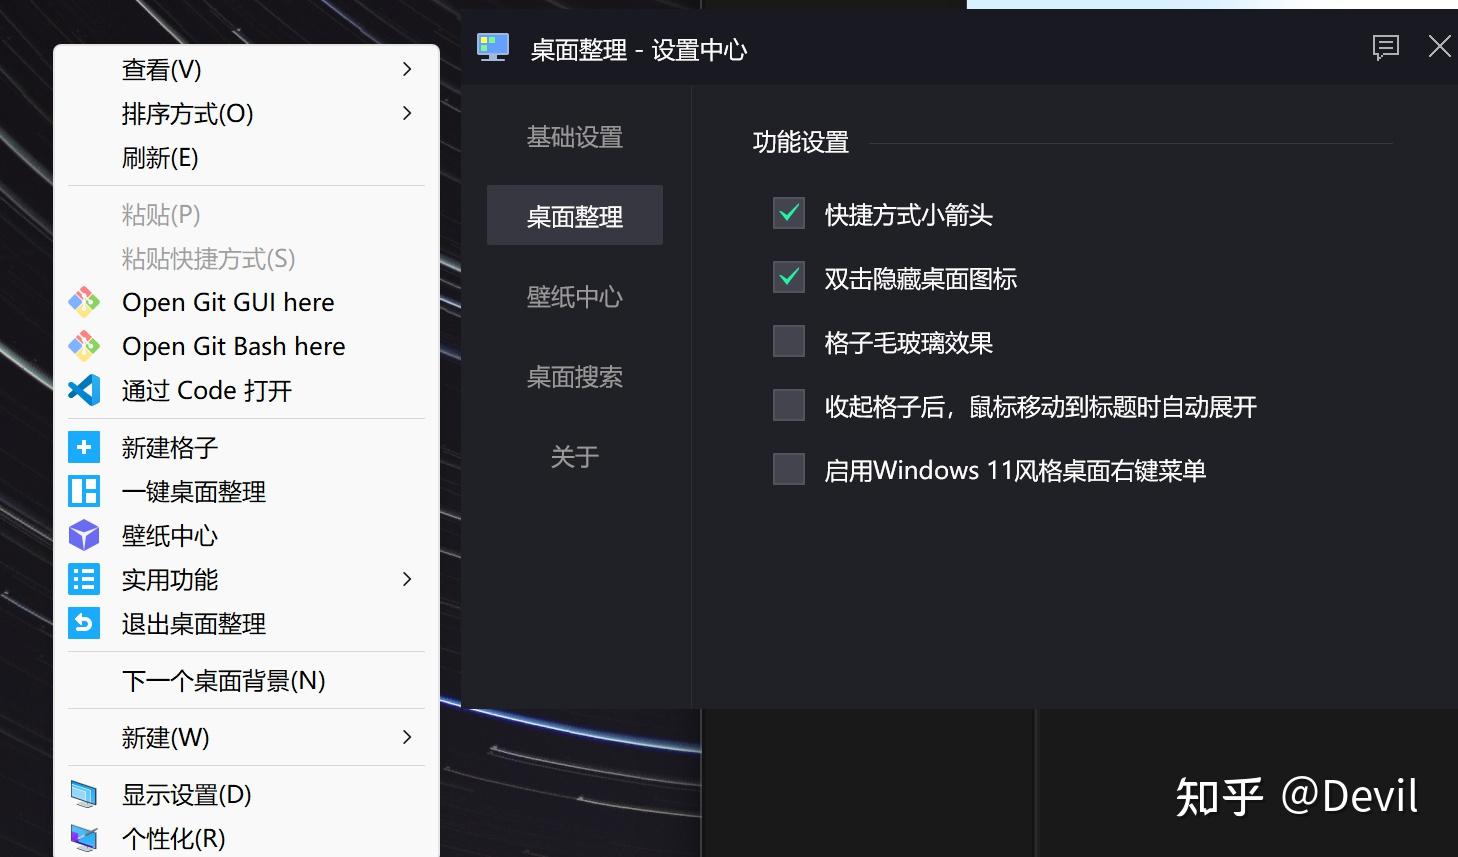The width and height of the screenshot is (1458, 857).
Task: Open 显示设置(D) from context menu
Action: [x=246, y=795]
